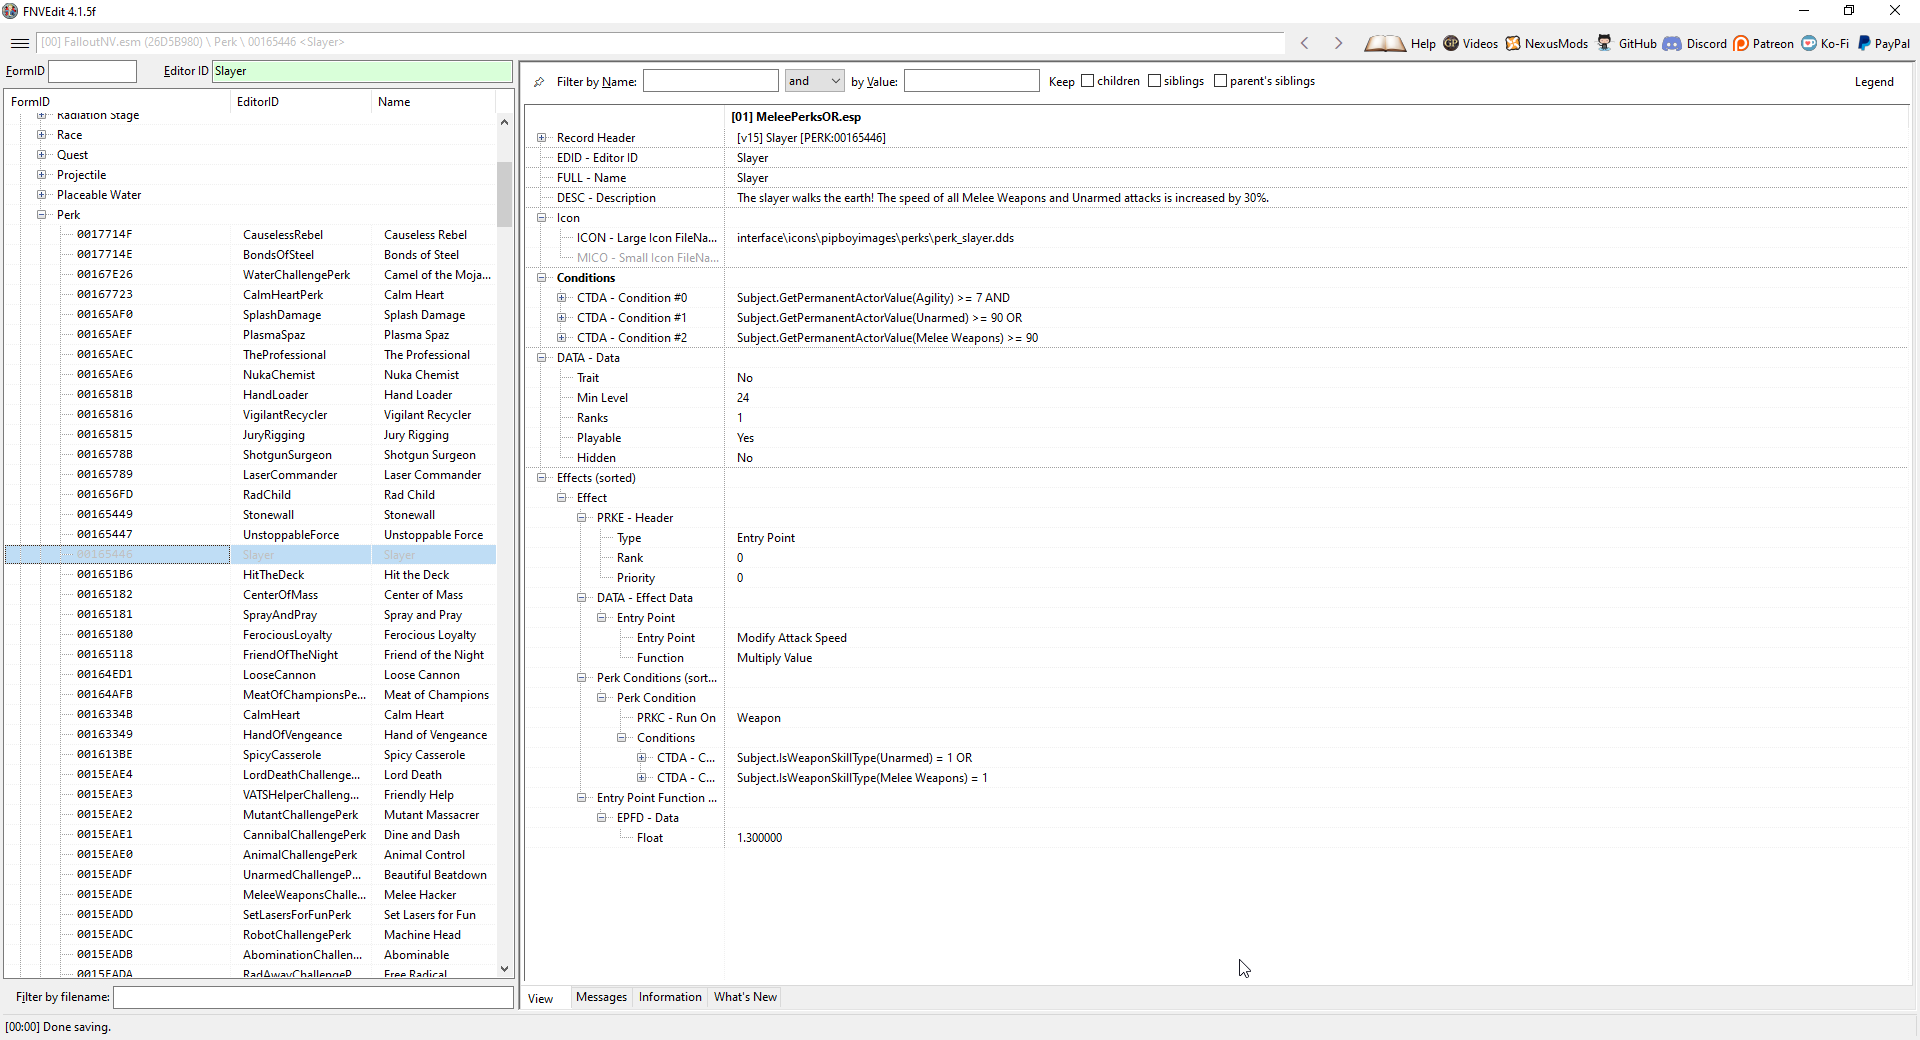Focus the FormID input field

pos(92,71)
